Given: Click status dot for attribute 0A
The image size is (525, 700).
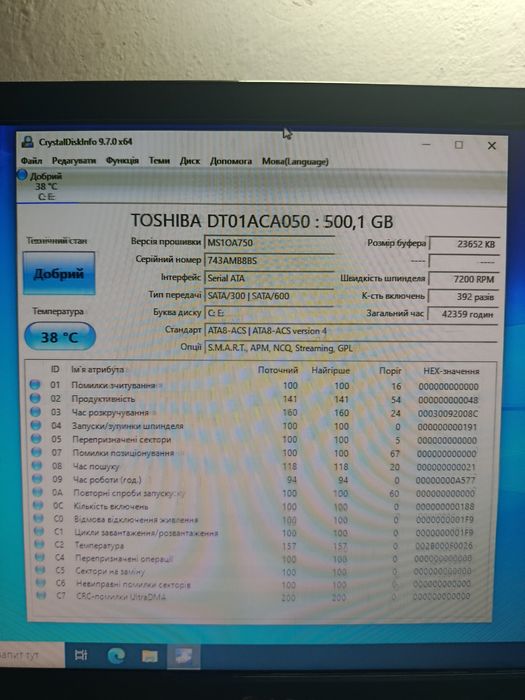Looking at the screenshot, I should [x=38, y=492].
